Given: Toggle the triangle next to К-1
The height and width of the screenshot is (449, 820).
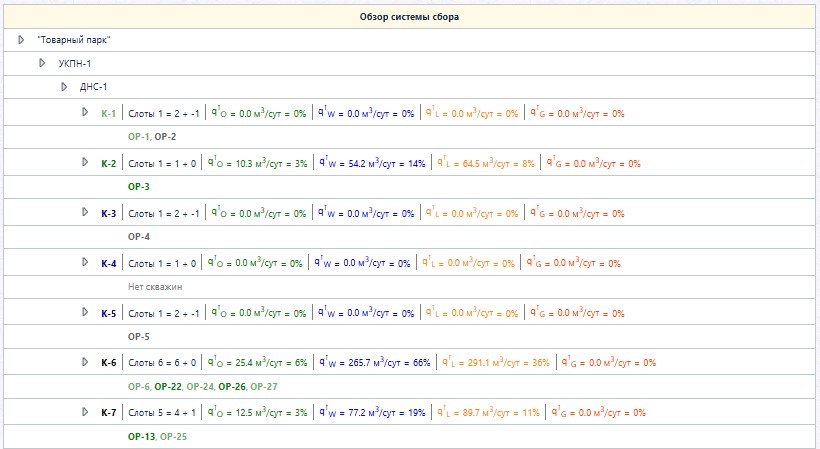Looking at the screenshot, I should coord(85,112).
